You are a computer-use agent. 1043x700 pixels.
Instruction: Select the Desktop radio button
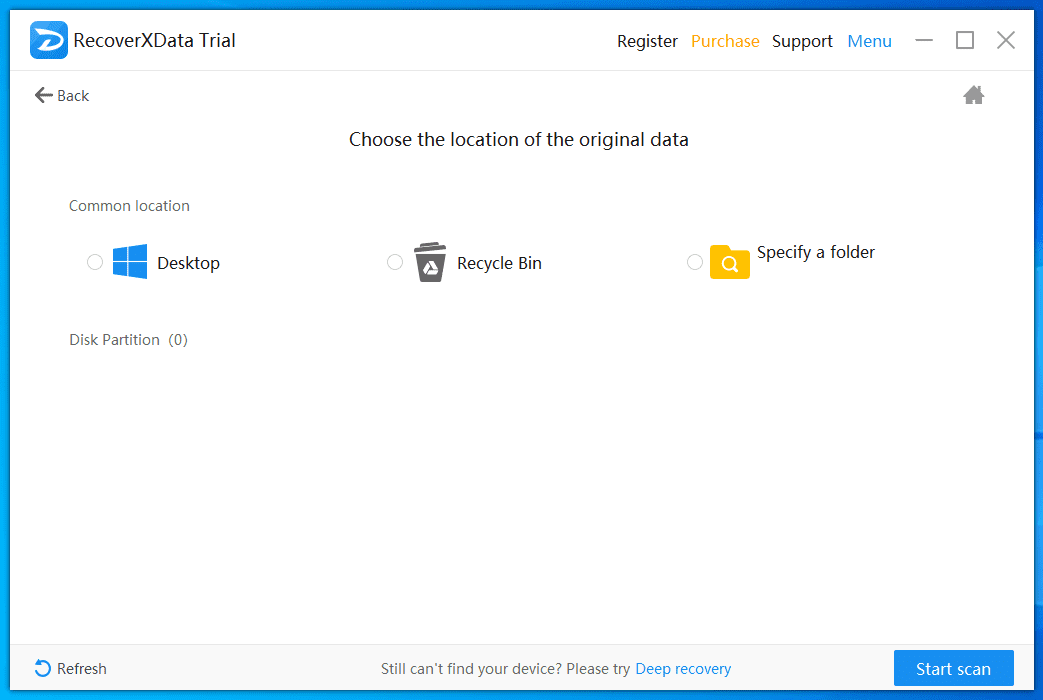pos(95,262)
